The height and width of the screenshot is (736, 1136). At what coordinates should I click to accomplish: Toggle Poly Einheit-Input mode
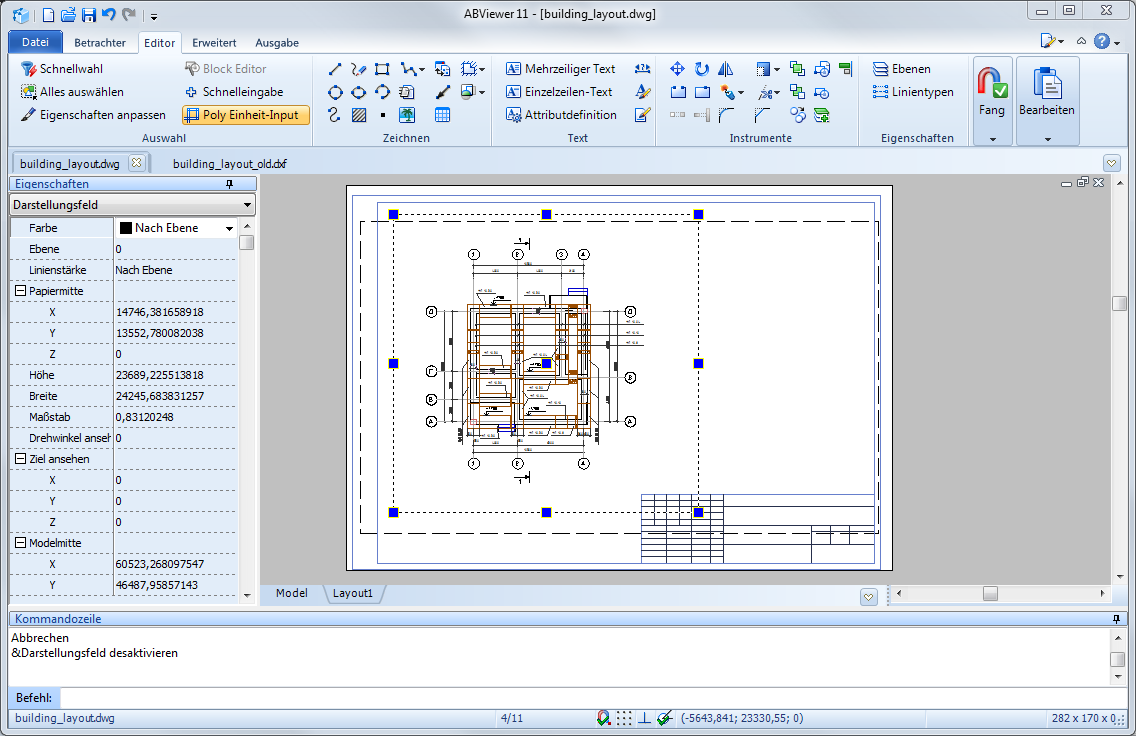(246, 115)
